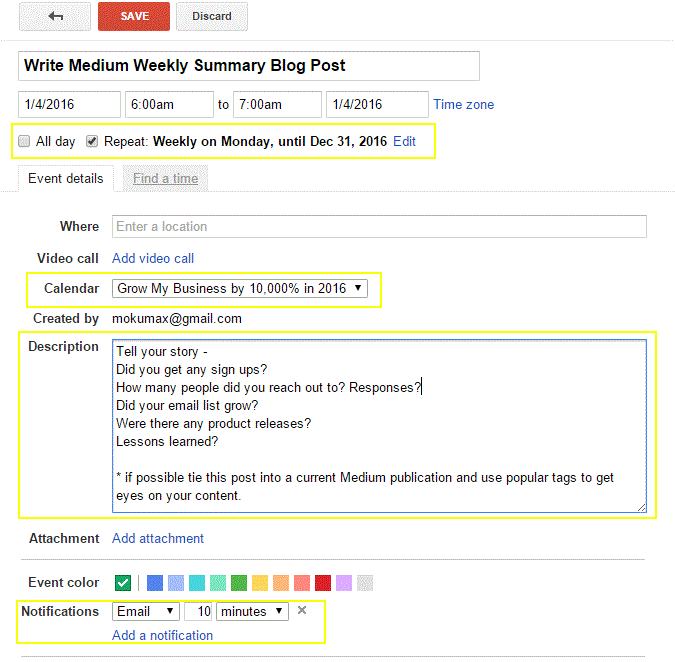This screenshot has width=675, height=662.
Task: Save the event with SAVE button
Action: point(134,16)
